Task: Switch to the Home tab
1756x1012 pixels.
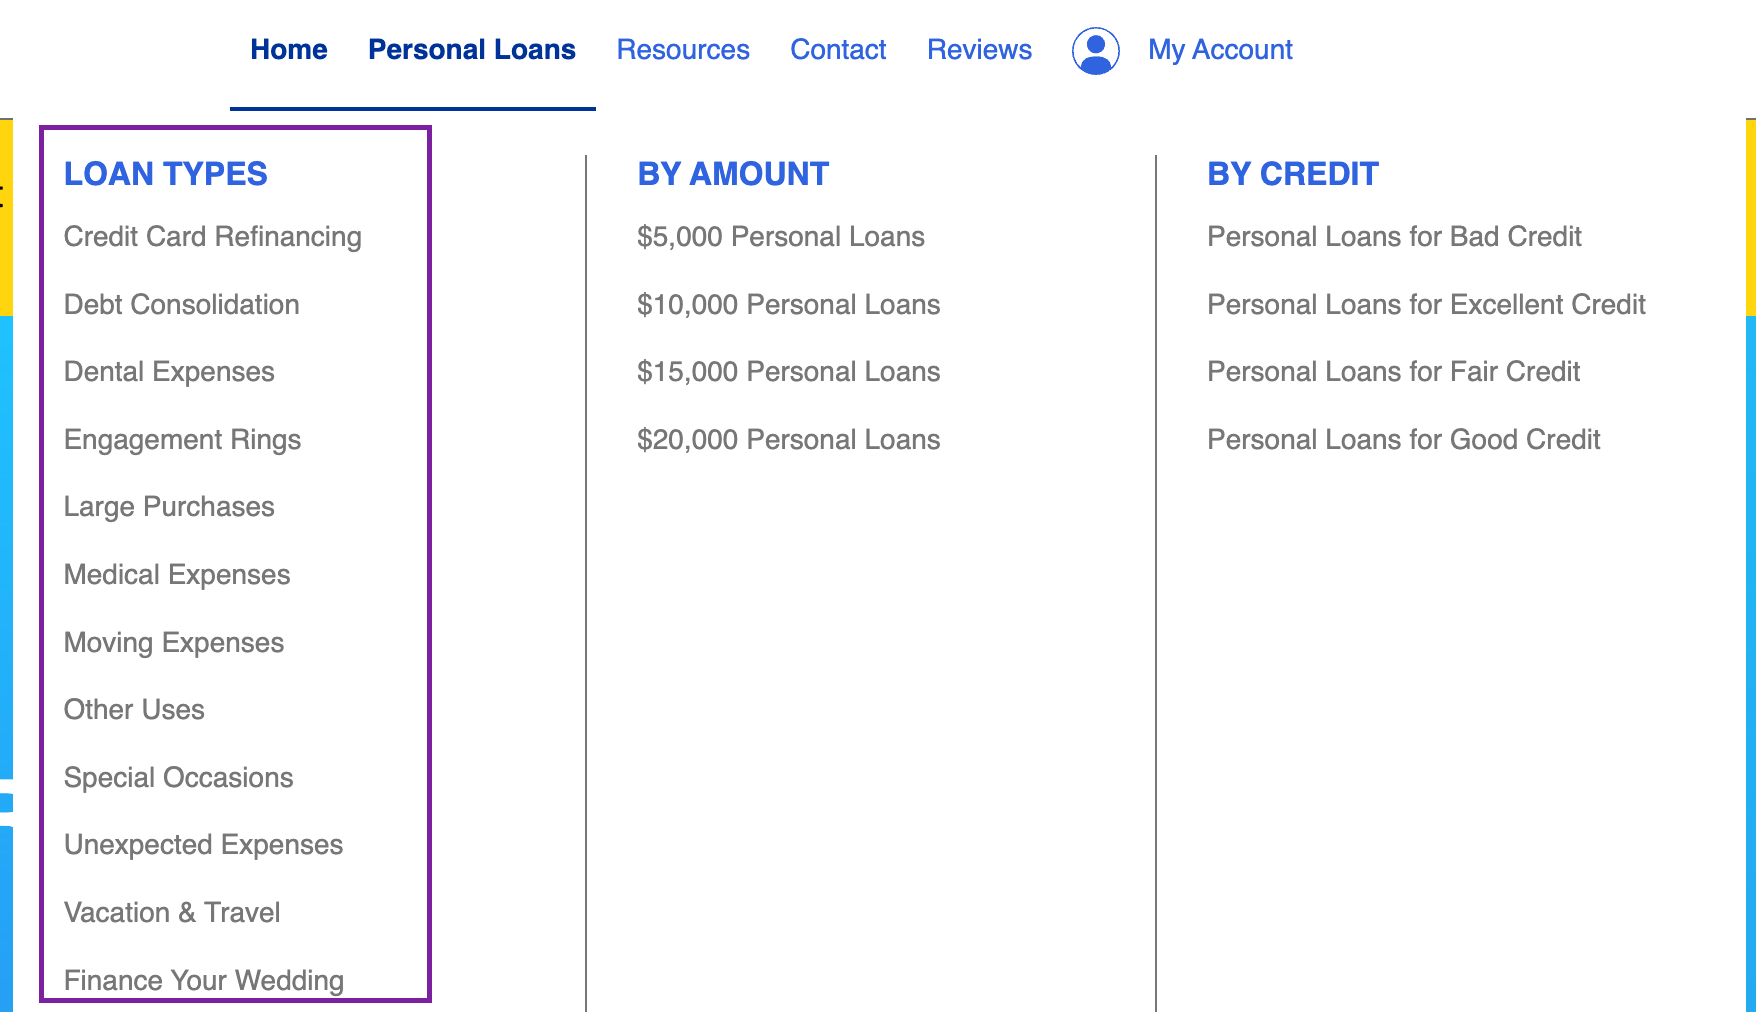Action: pyautogui.click(x=289, y=48)
